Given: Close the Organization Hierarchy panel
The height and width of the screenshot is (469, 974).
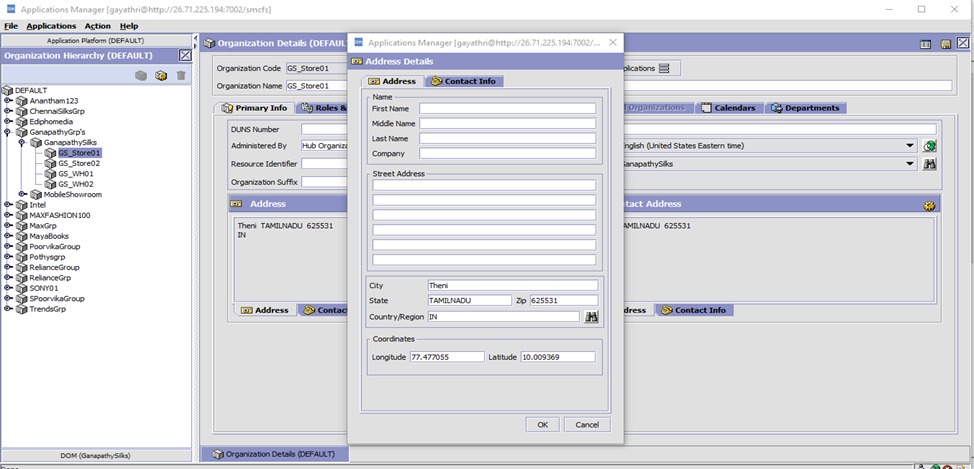Looking at the screenshot, I should (x=185, y=56).
